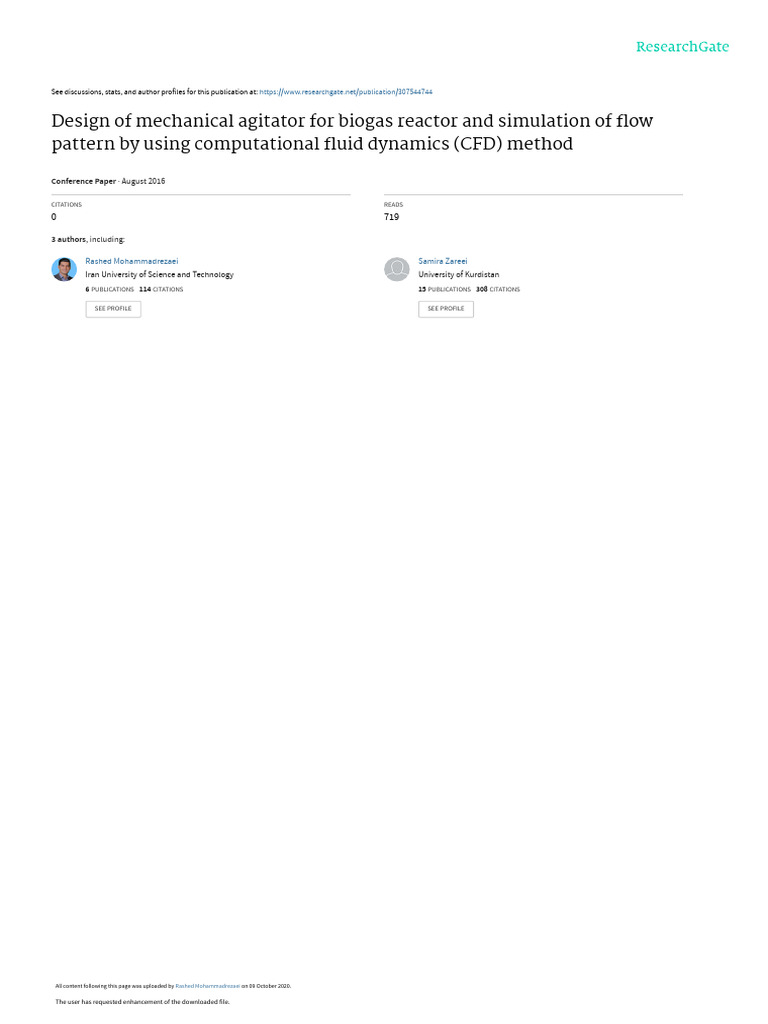Screen dimensions: 768x1024
Task: Click uploader name link in the footer
Action: click(x=207, y=986)
